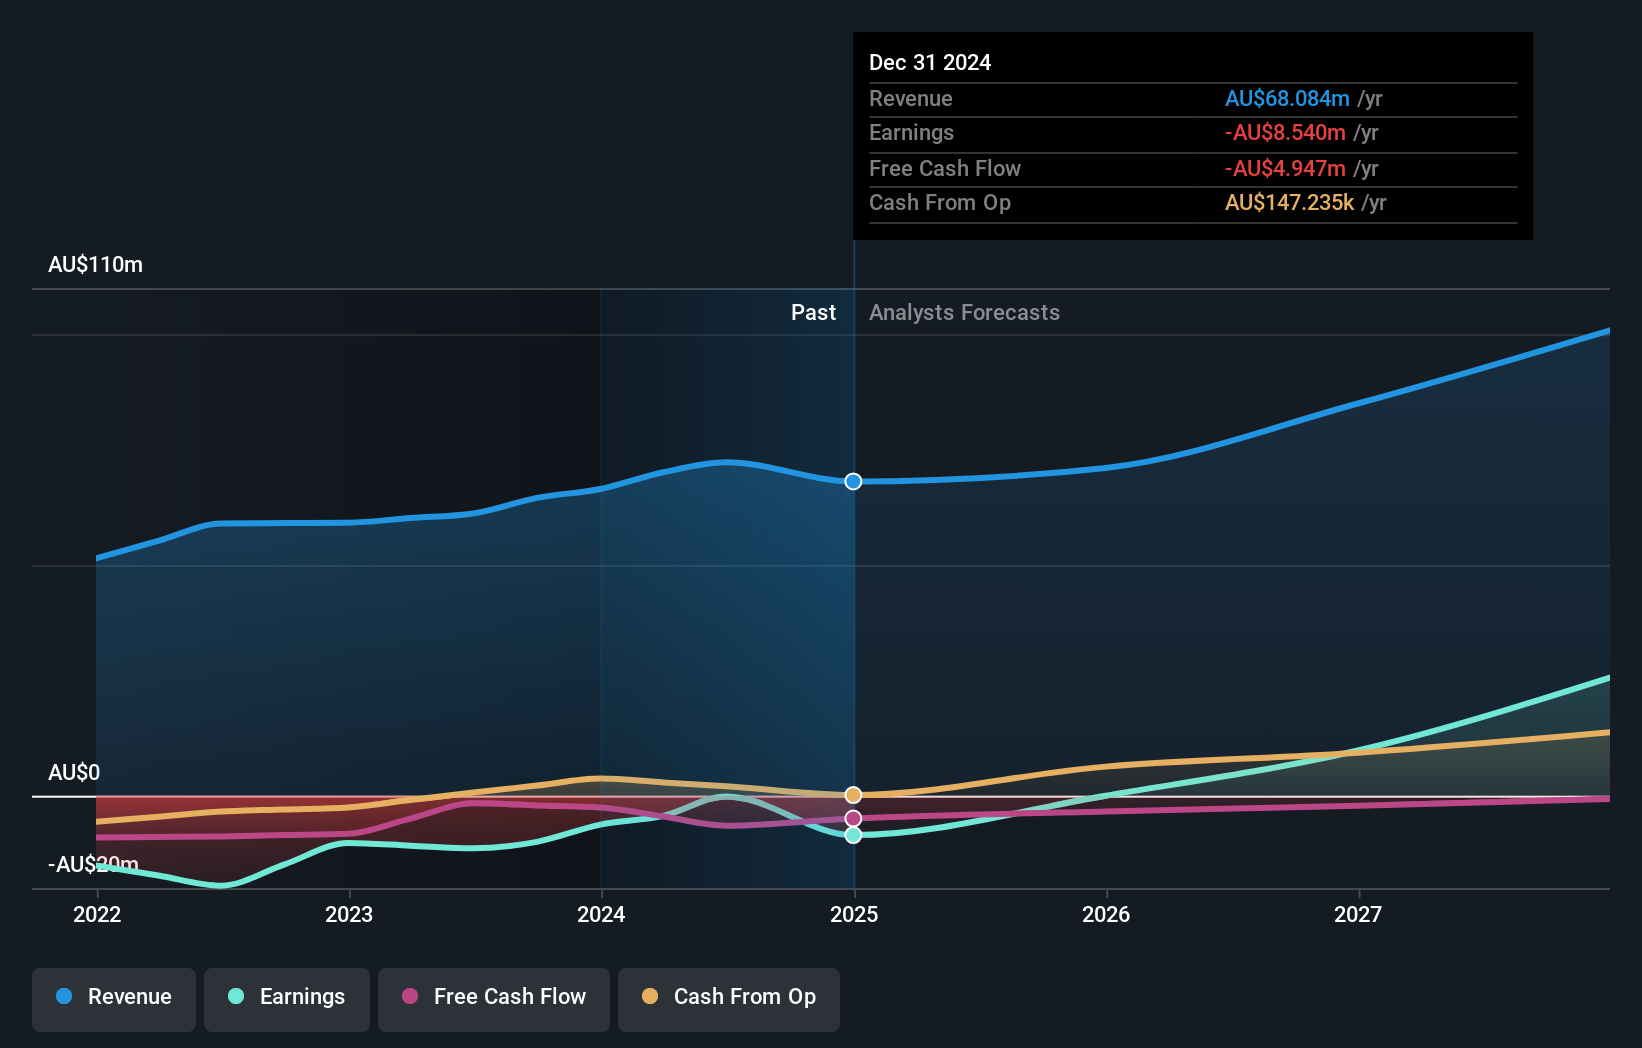Select the Free Cash Flow marker on divider line

[x=853, y=818]
